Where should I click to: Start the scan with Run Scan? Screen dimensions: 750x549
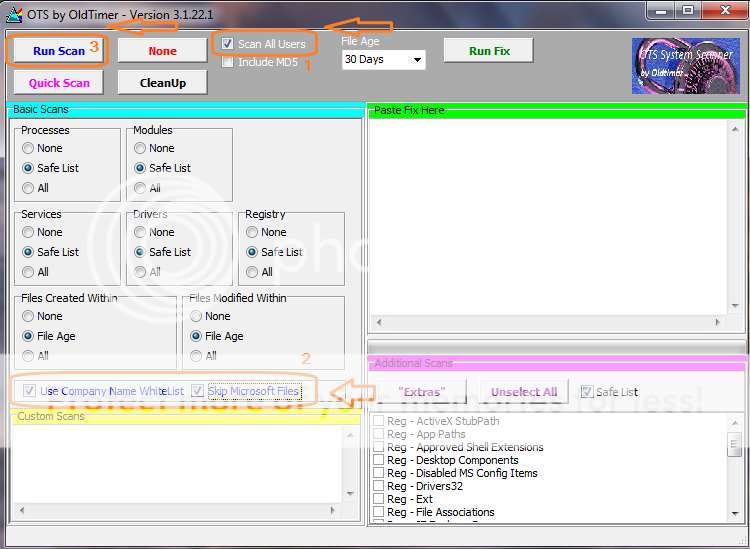(x=58, y=51)
